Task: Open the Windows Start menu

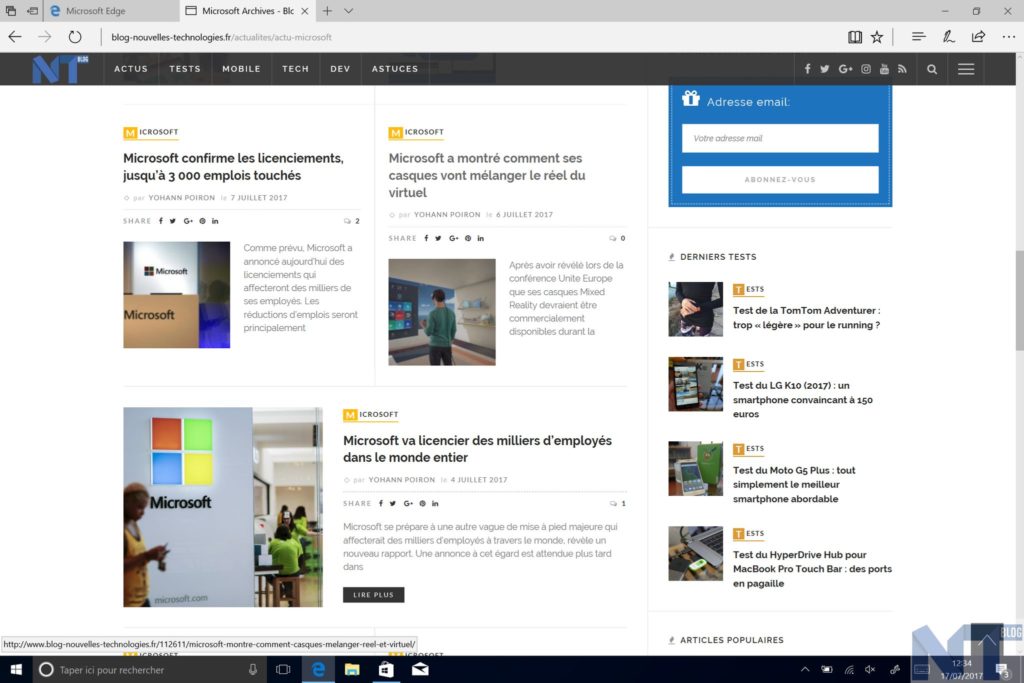Action: pyautogui.click(x=16, y=669)
